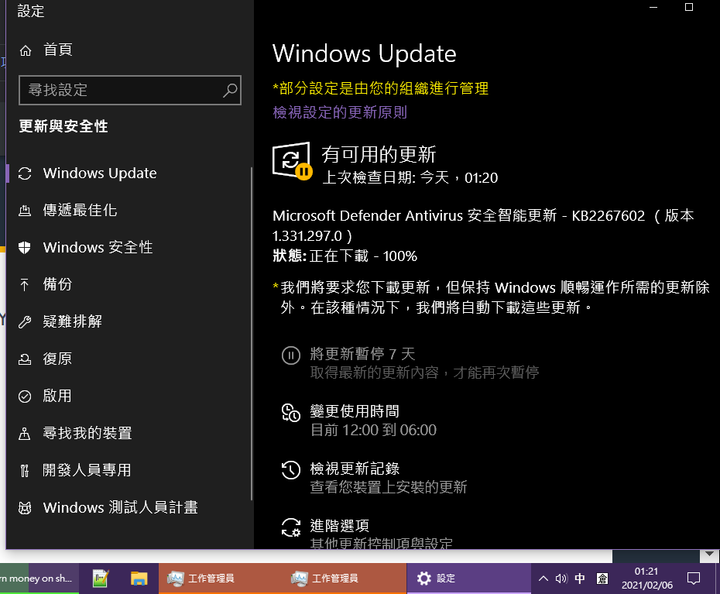Click the sidebar vertical scrollbar
The height and width of the screenshot is (594, 720).
point(252,334)
